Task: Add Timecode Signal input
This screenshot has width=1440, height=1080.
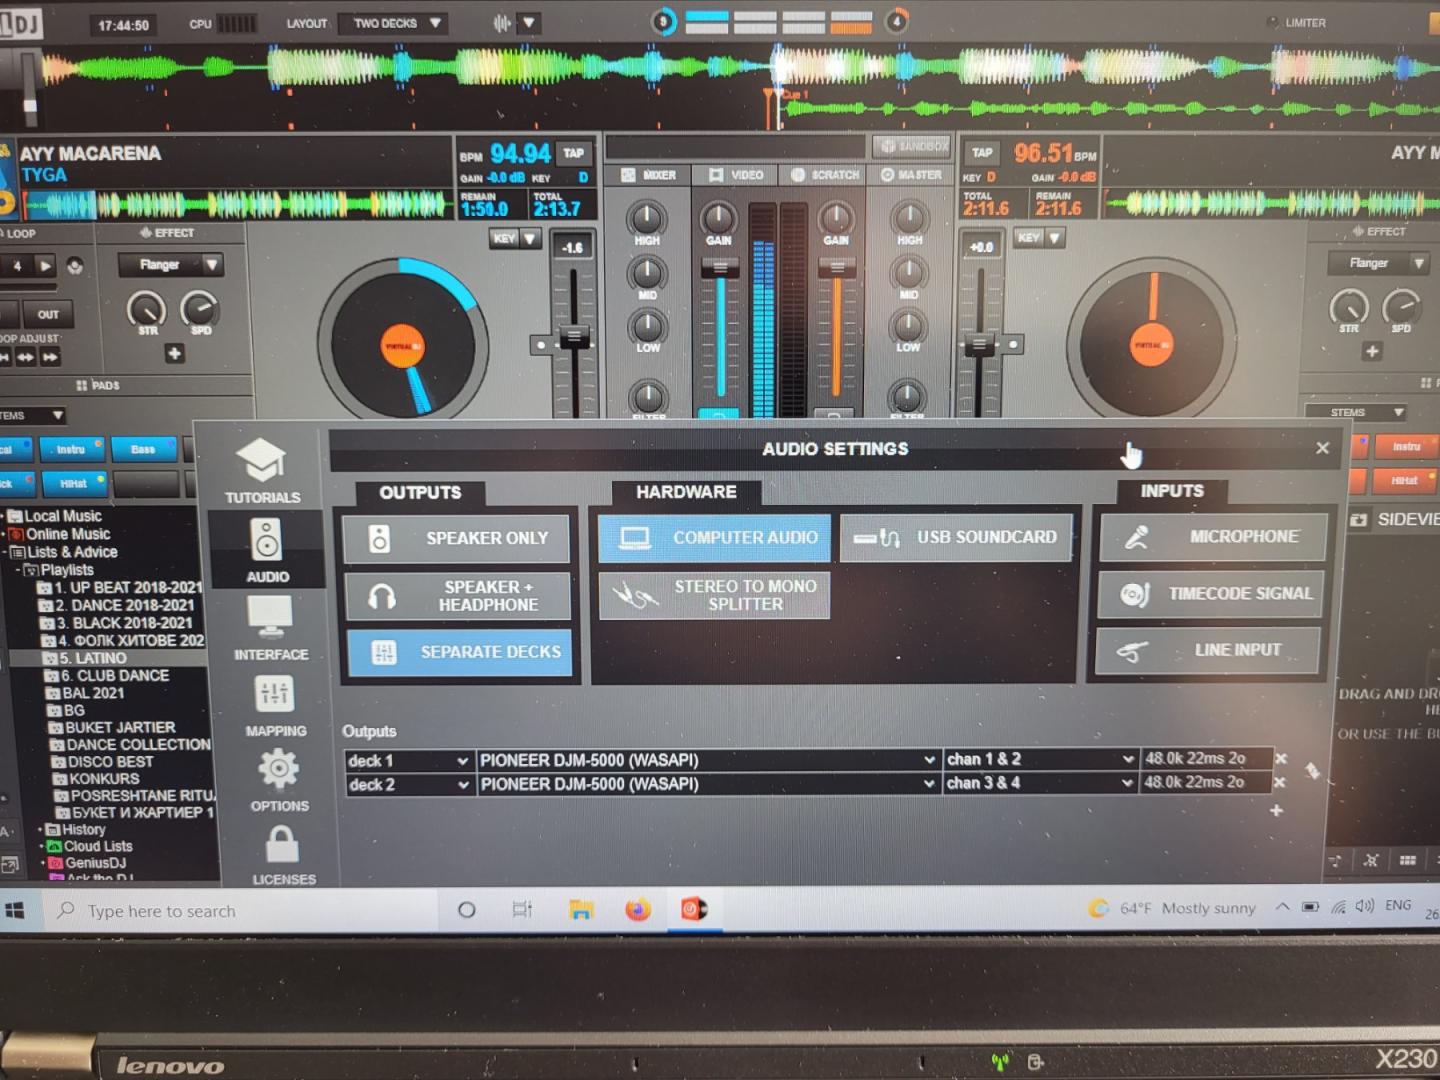Action: tap(1211, 594)
